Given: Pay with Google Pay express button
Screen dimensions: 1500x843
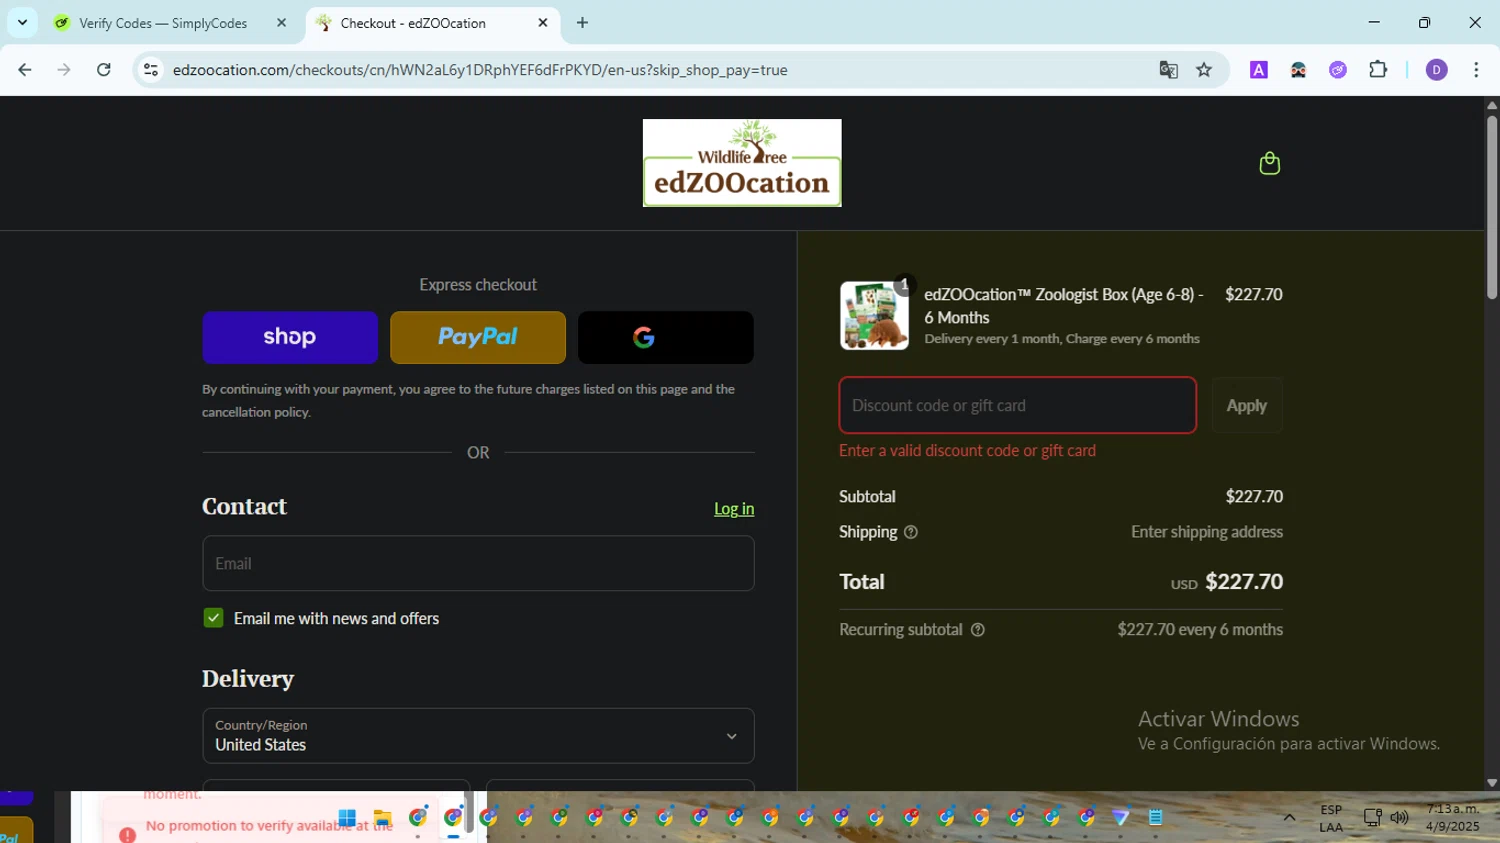Looking at the screenshot, I should click(666, 337).
